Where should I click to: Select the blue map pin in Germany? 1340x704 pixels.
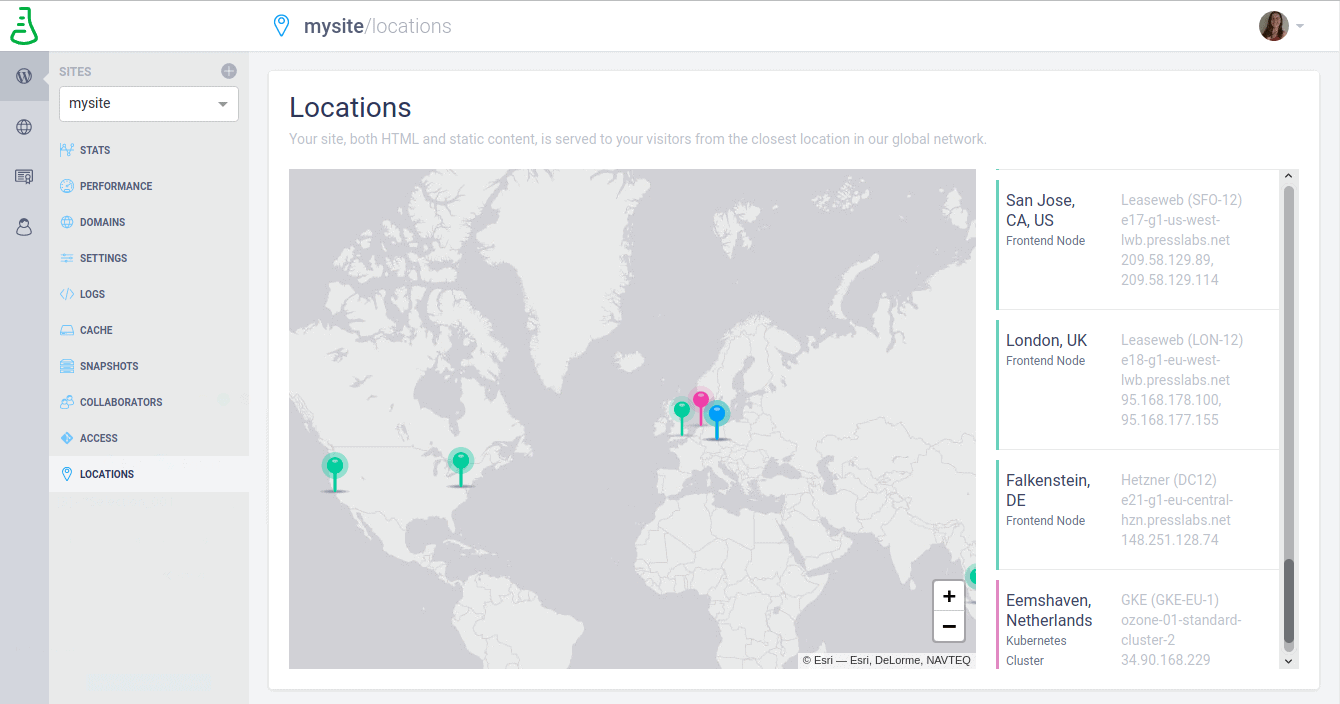pos(717,414)
